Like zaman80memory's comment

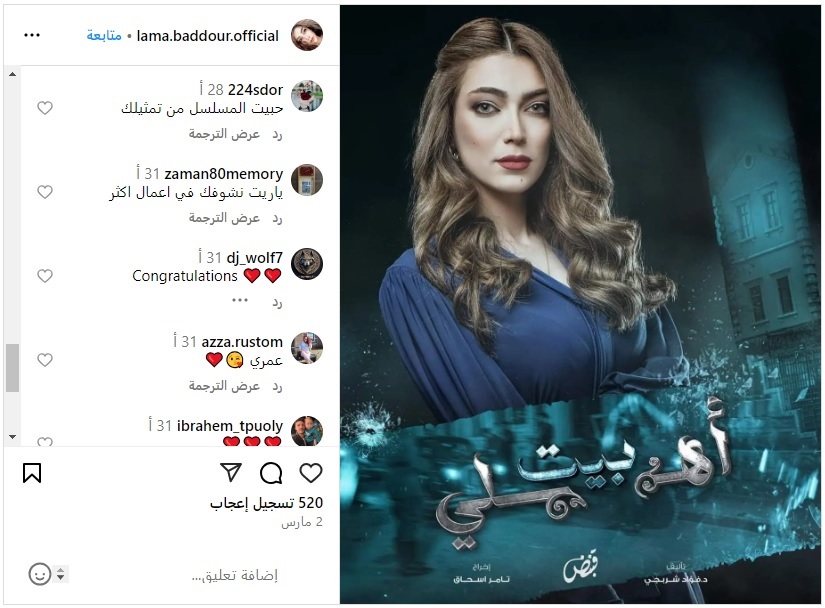click(45, 192)
